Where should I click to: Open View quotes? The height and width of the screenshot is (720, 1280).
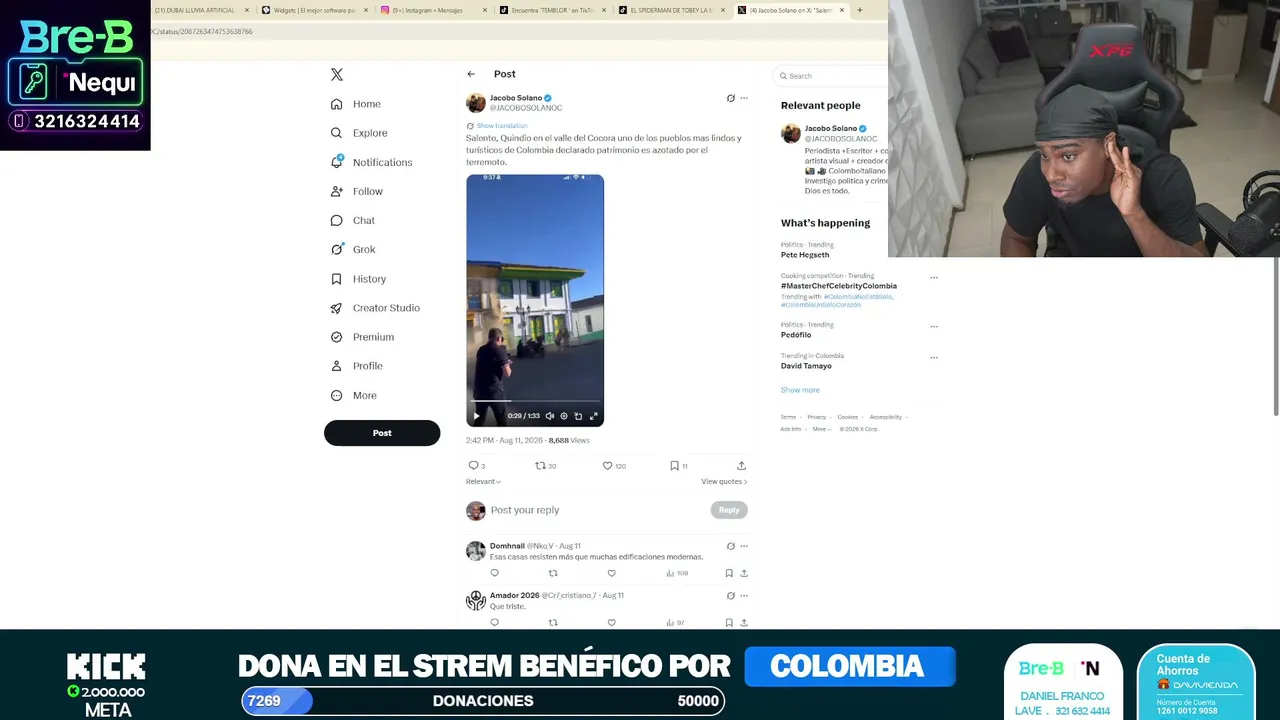(724, 482)
